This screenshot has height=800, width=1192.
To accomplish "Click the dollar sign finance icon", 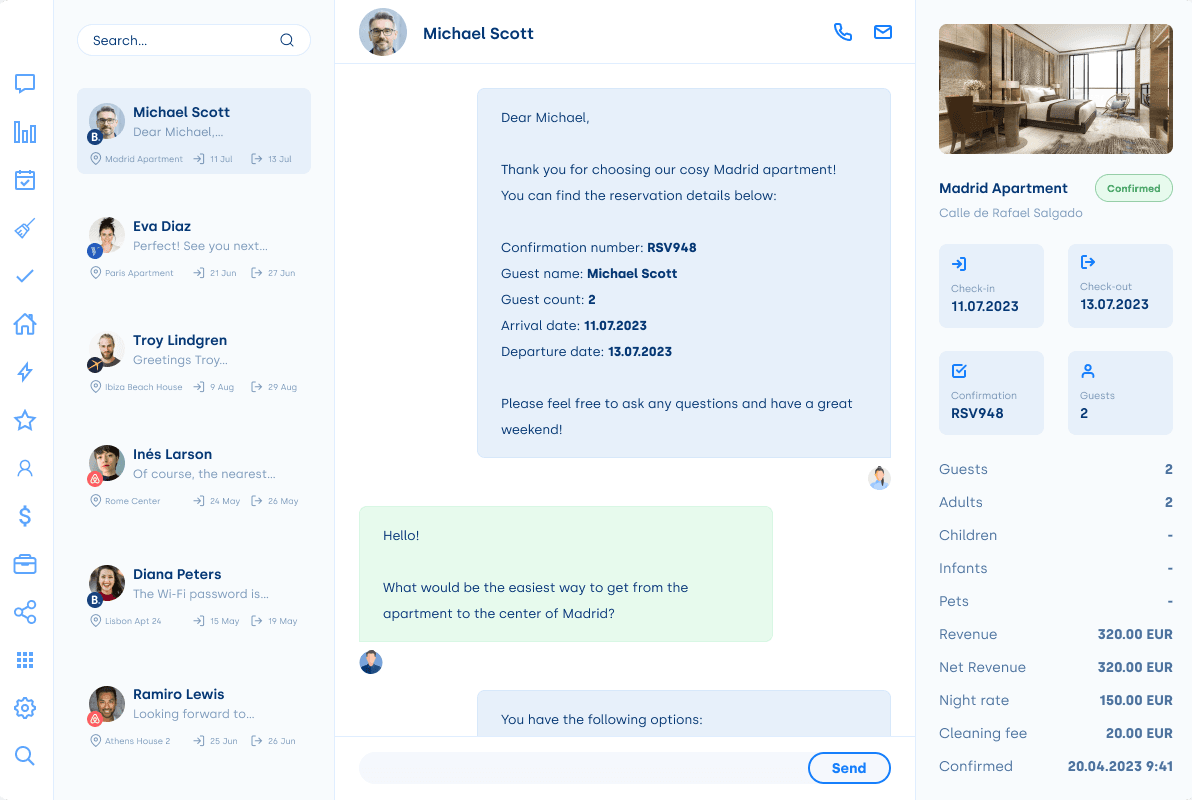I will coord(25,516).
